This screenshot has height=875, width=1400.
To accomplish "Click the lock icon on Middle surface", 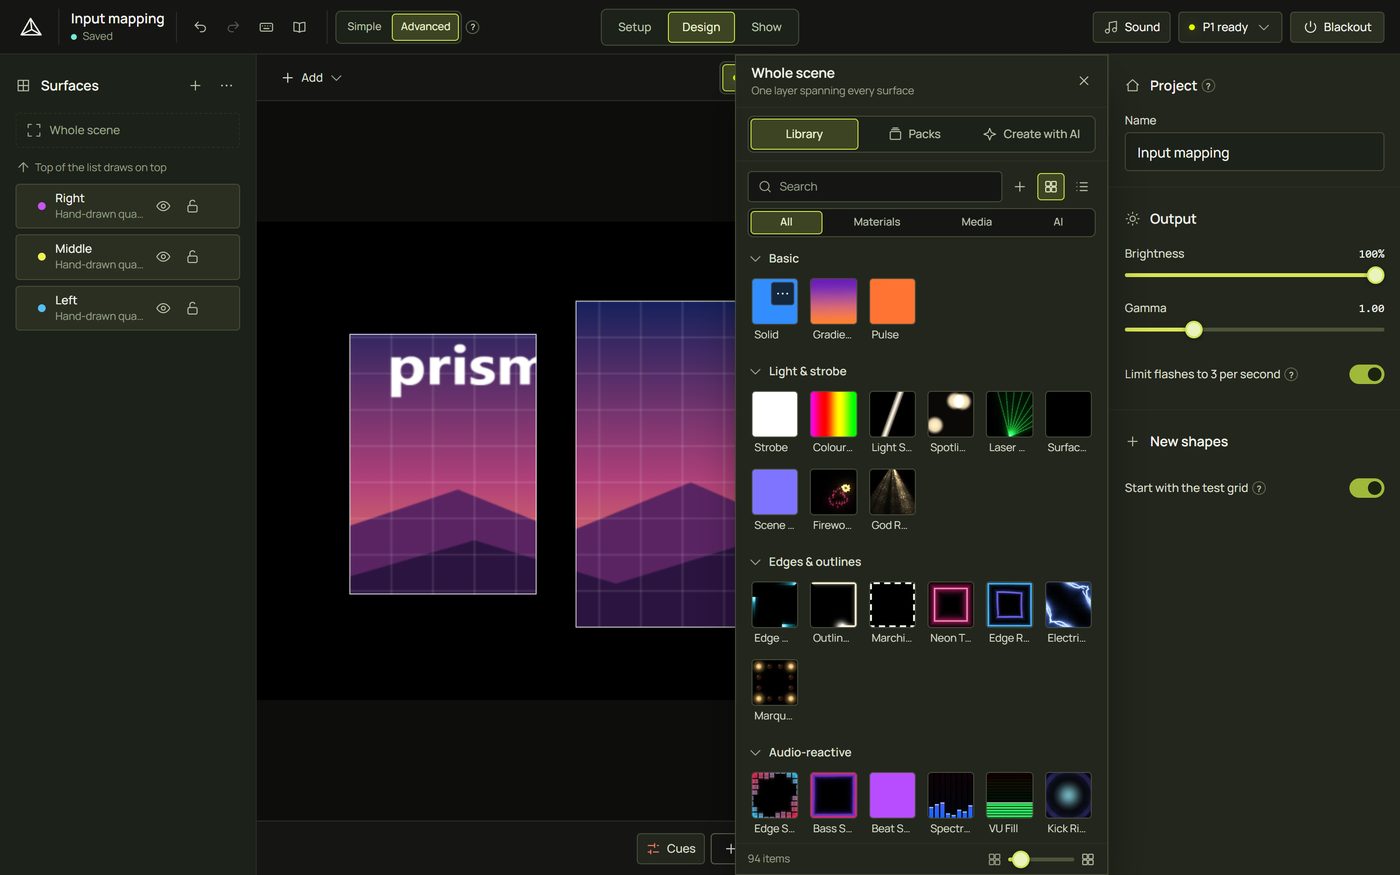I will [192, 257].
